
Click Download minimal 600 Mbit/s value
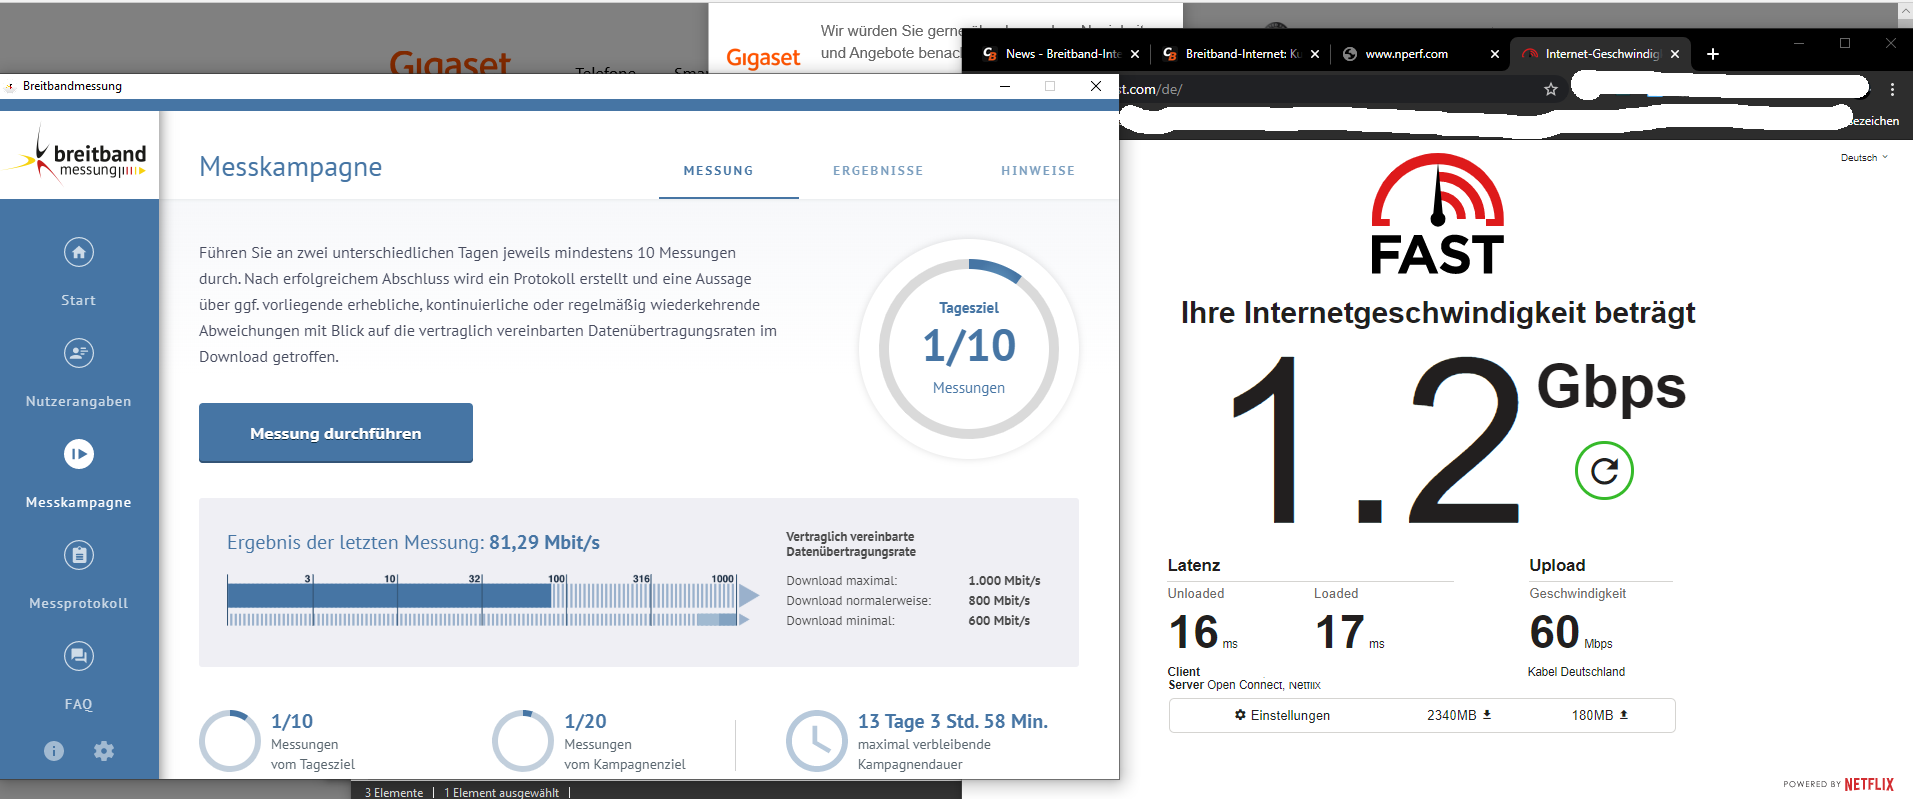(999, 621)
